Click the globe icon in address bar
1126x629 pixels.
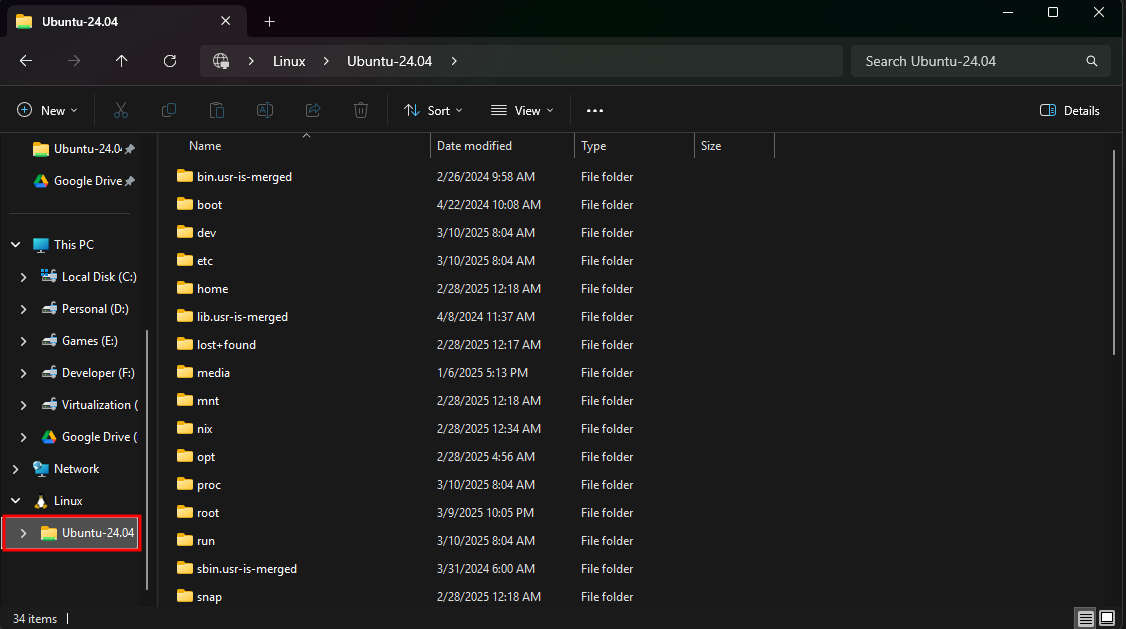point(221,61)
